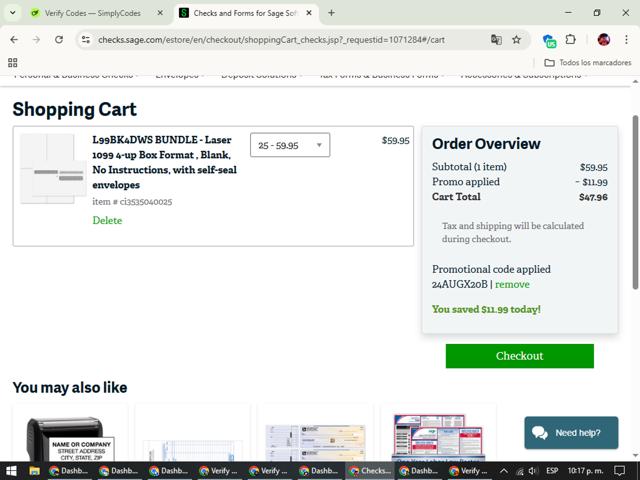Open the Need help? chat button

[x=571, y=433]
